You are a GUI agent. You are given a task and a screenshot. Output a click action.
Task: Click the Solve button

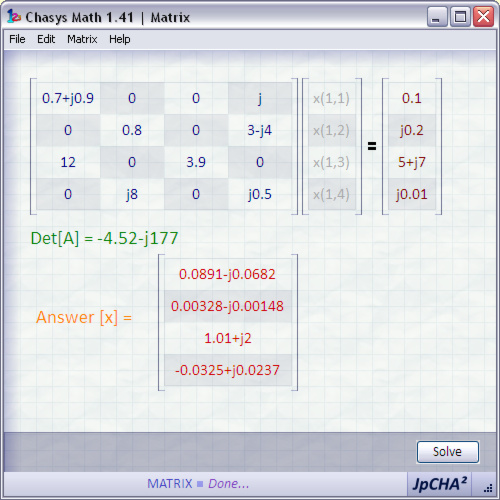point(448,452)
